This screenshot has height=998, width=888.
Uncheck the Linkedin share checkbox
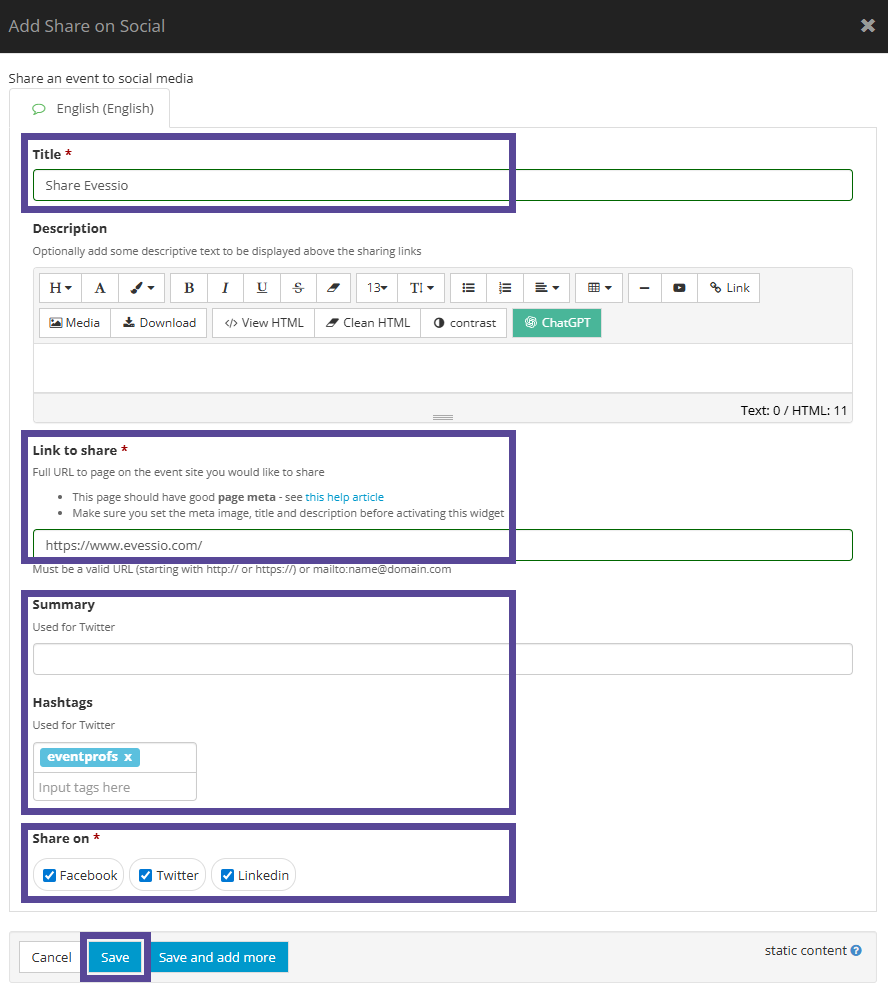(x=227, y=876)
